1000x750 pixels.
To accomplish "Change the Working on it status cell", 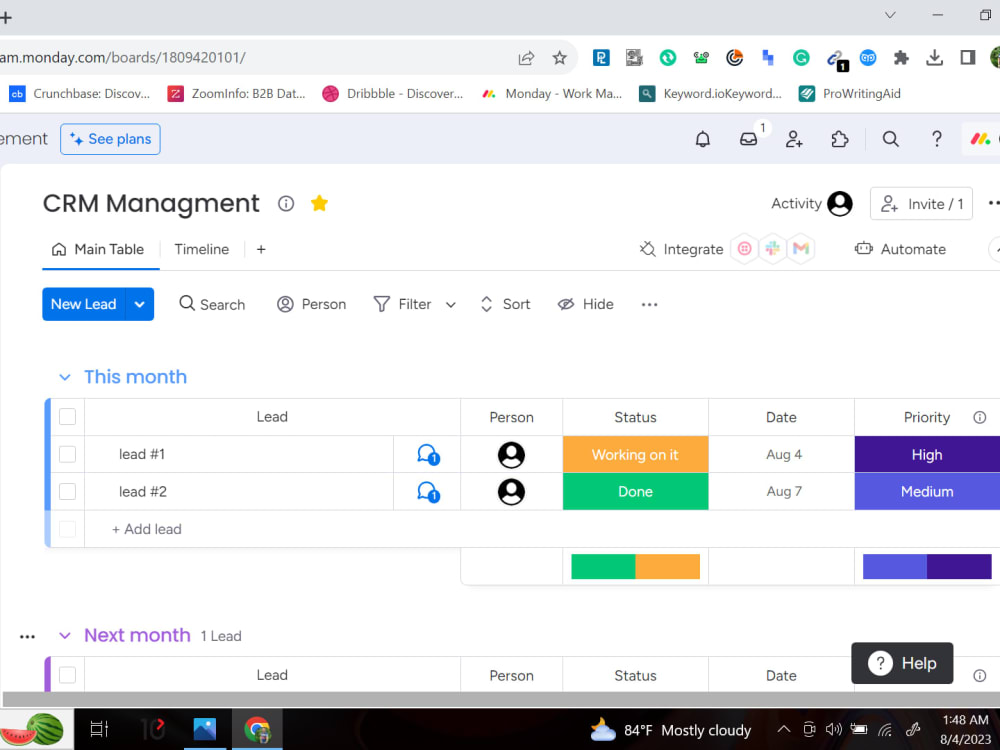I will click(x=635, y=455).
